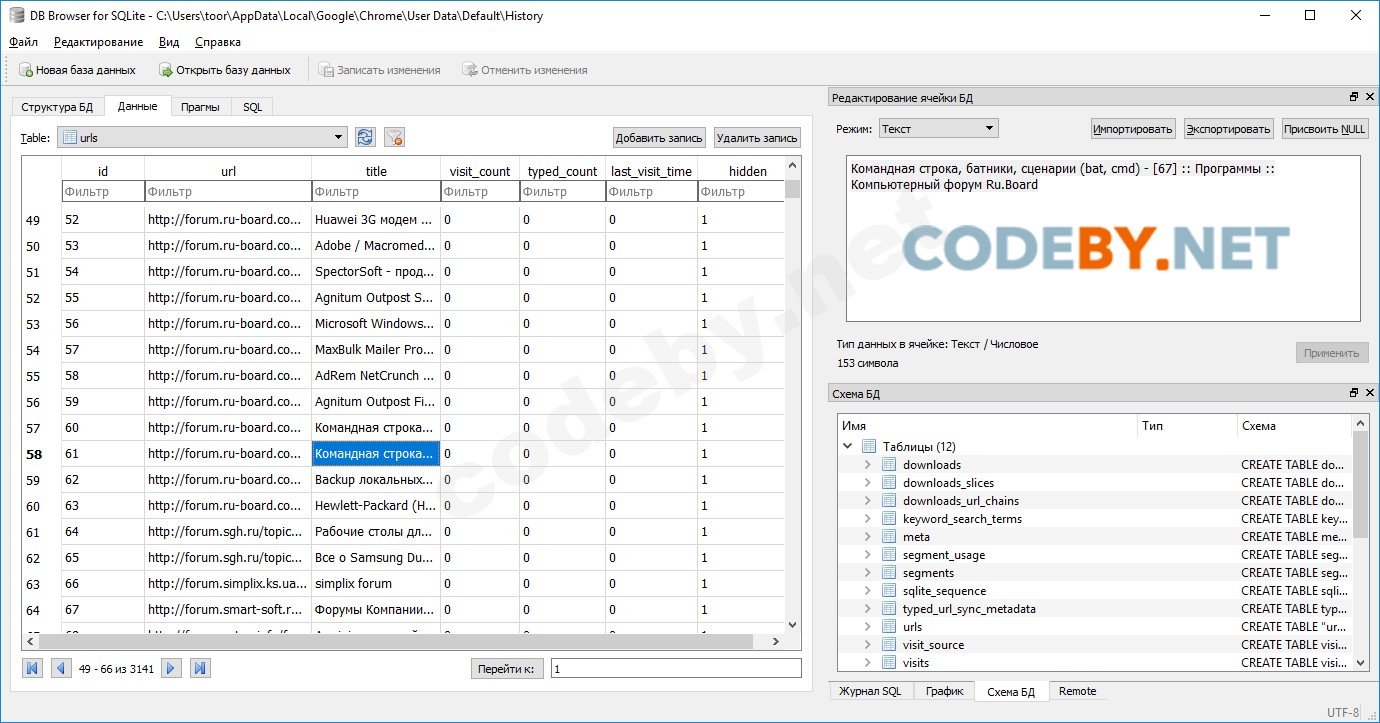Screen dimensions: 1380x723
Task: Refresh the table data with the refresh icon
Action: click(x=365, y=138)
